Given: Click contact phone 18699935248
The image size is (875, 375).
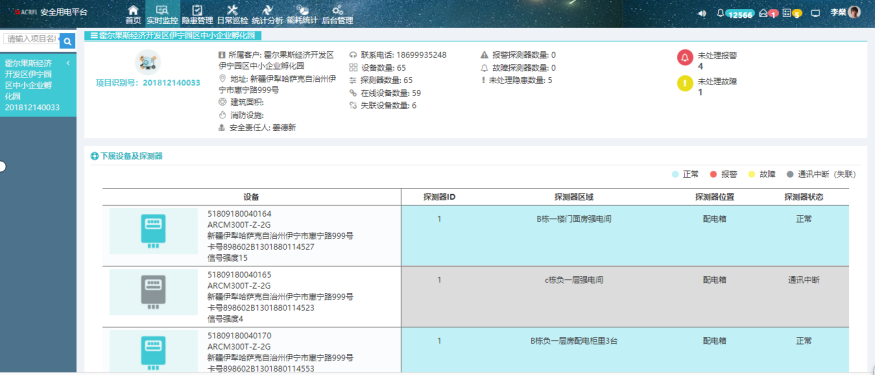Looking at the screenshot, I should click(x=421, y=55).
